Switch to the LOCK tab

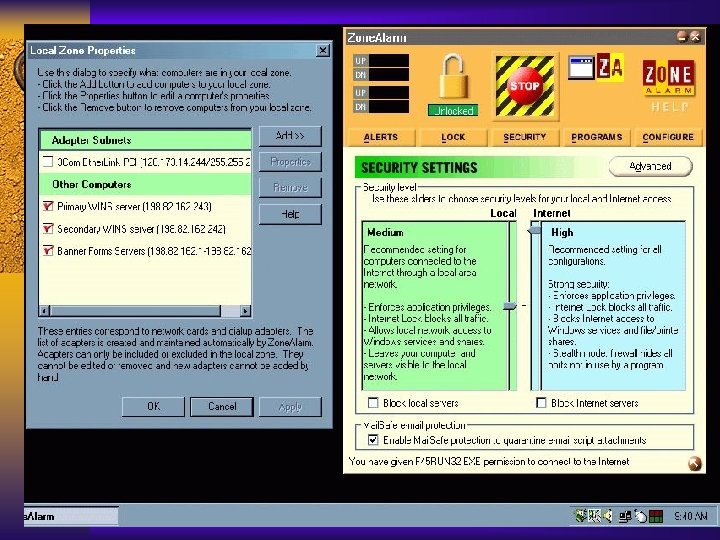click(x=453, y=137)
